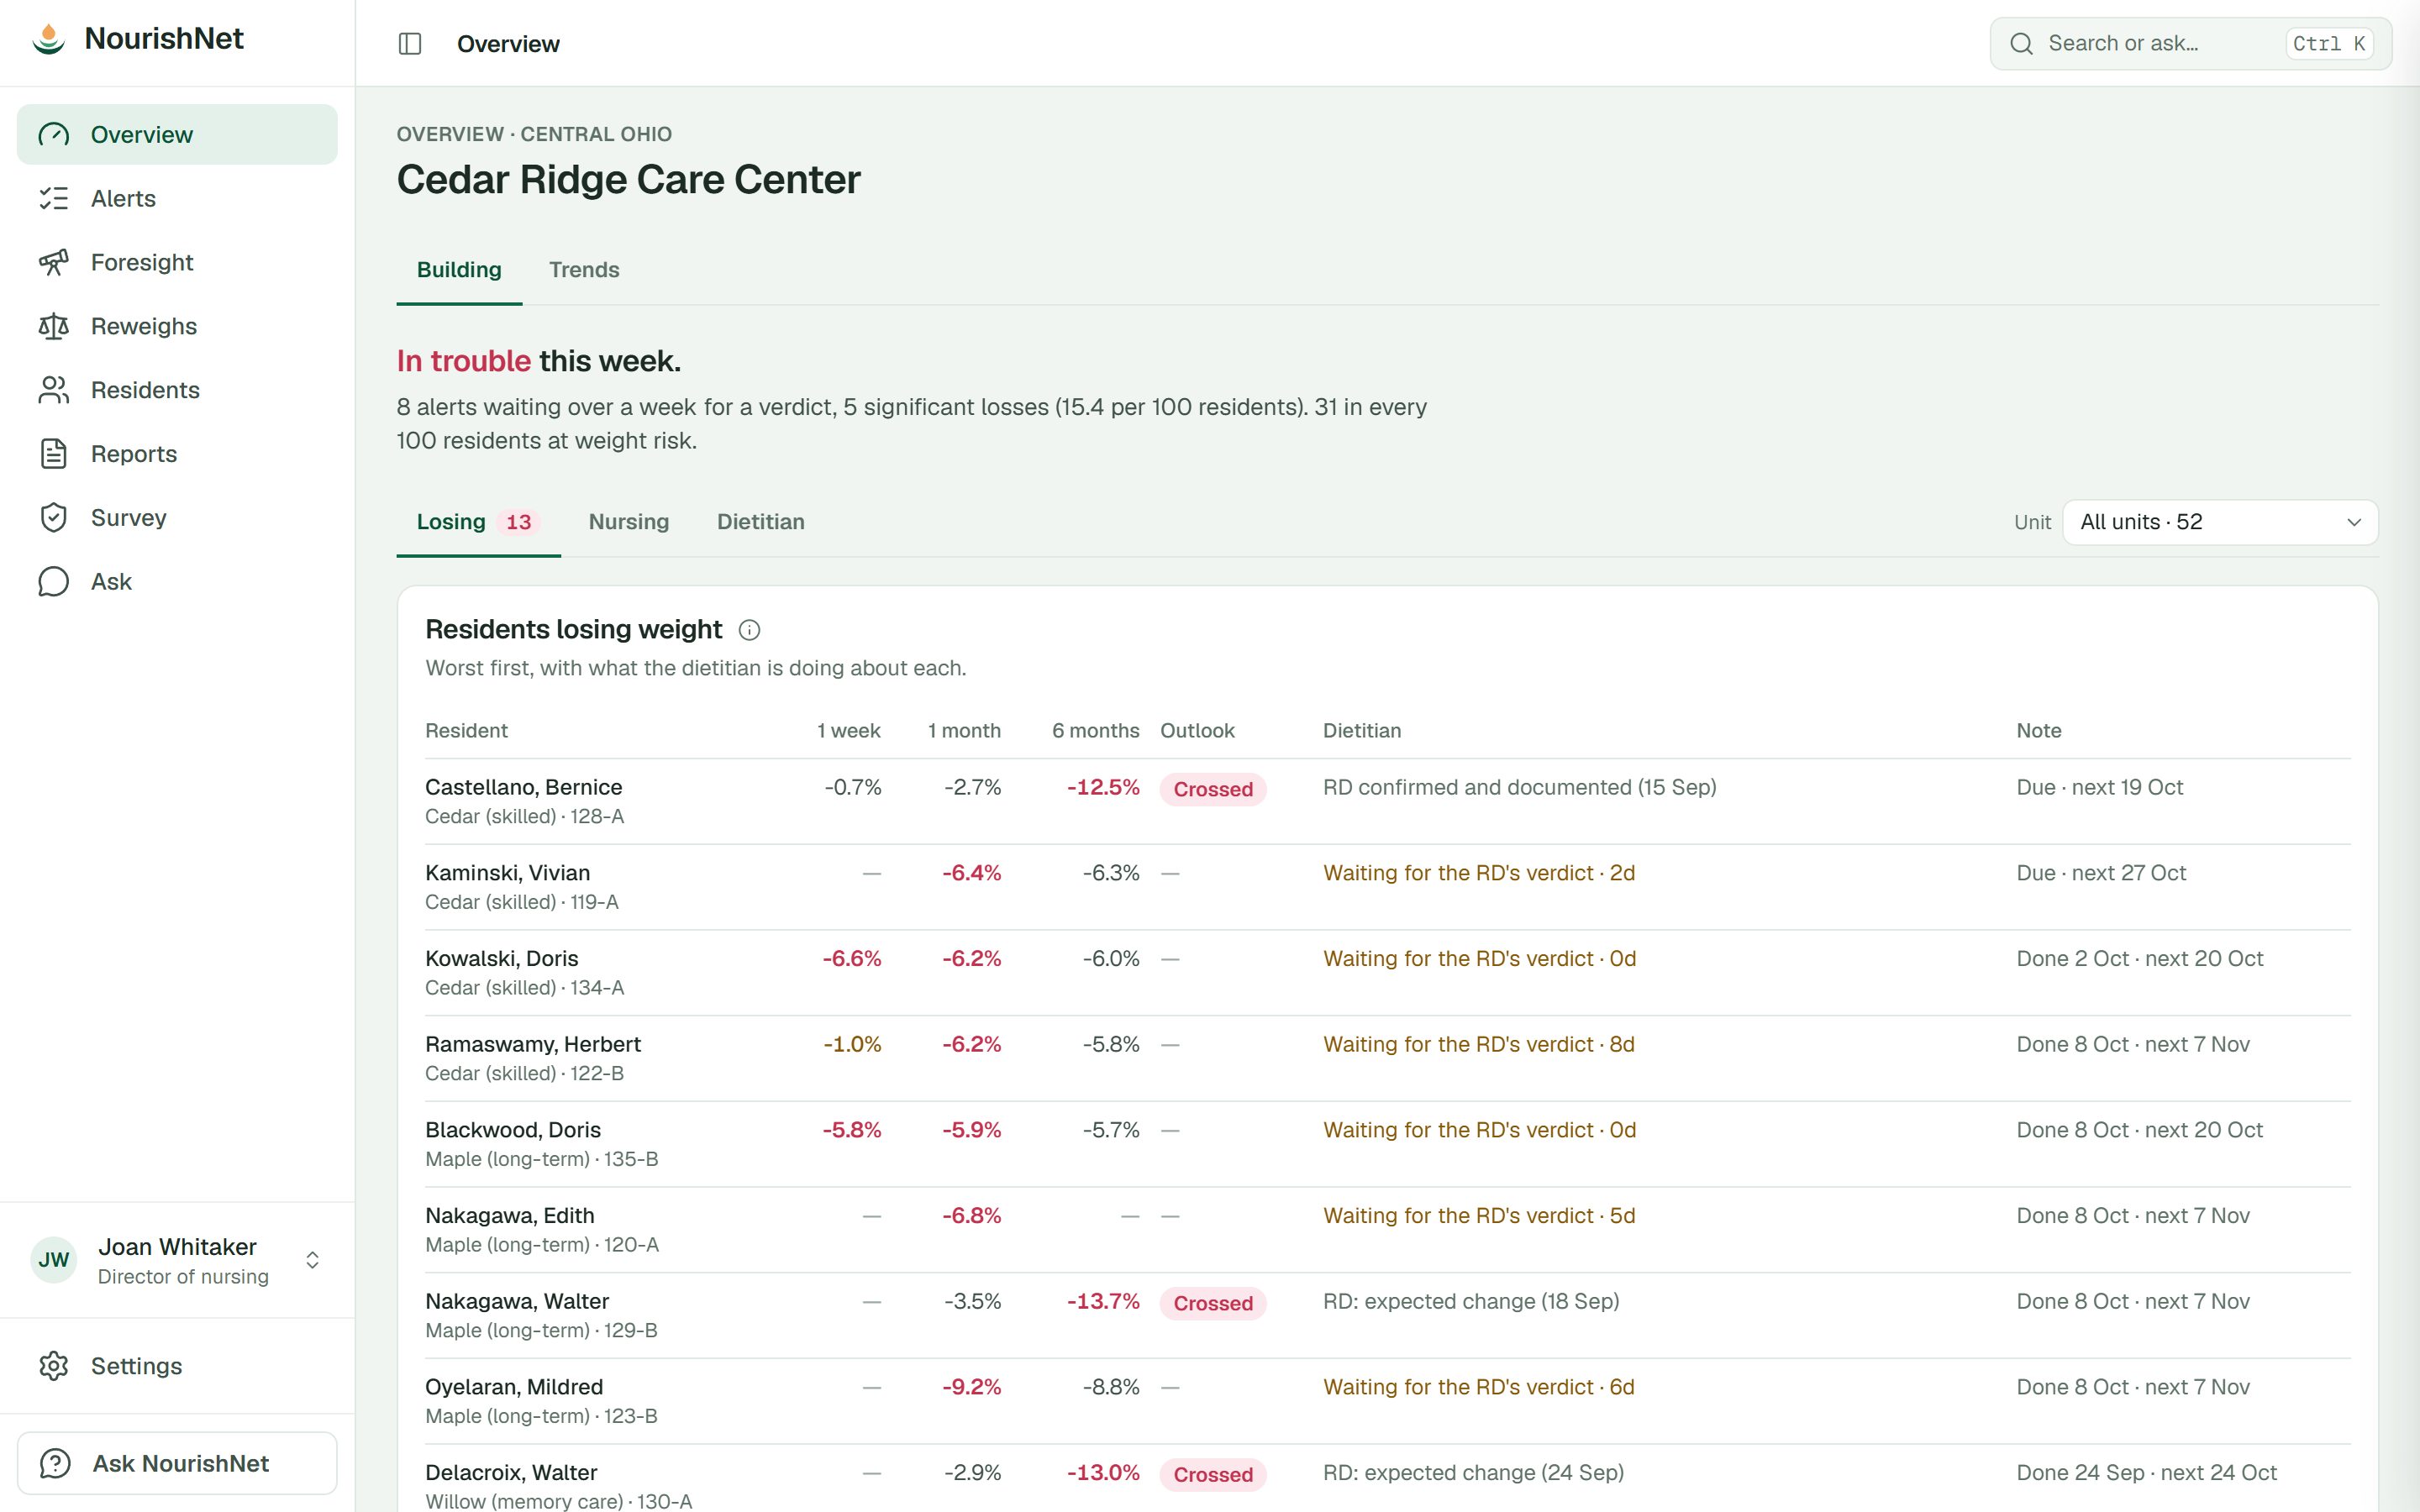2420x1512 pixels.
Task: Click RD confirmed and documented (15 Sep)
Action: tap(1519, 787)
